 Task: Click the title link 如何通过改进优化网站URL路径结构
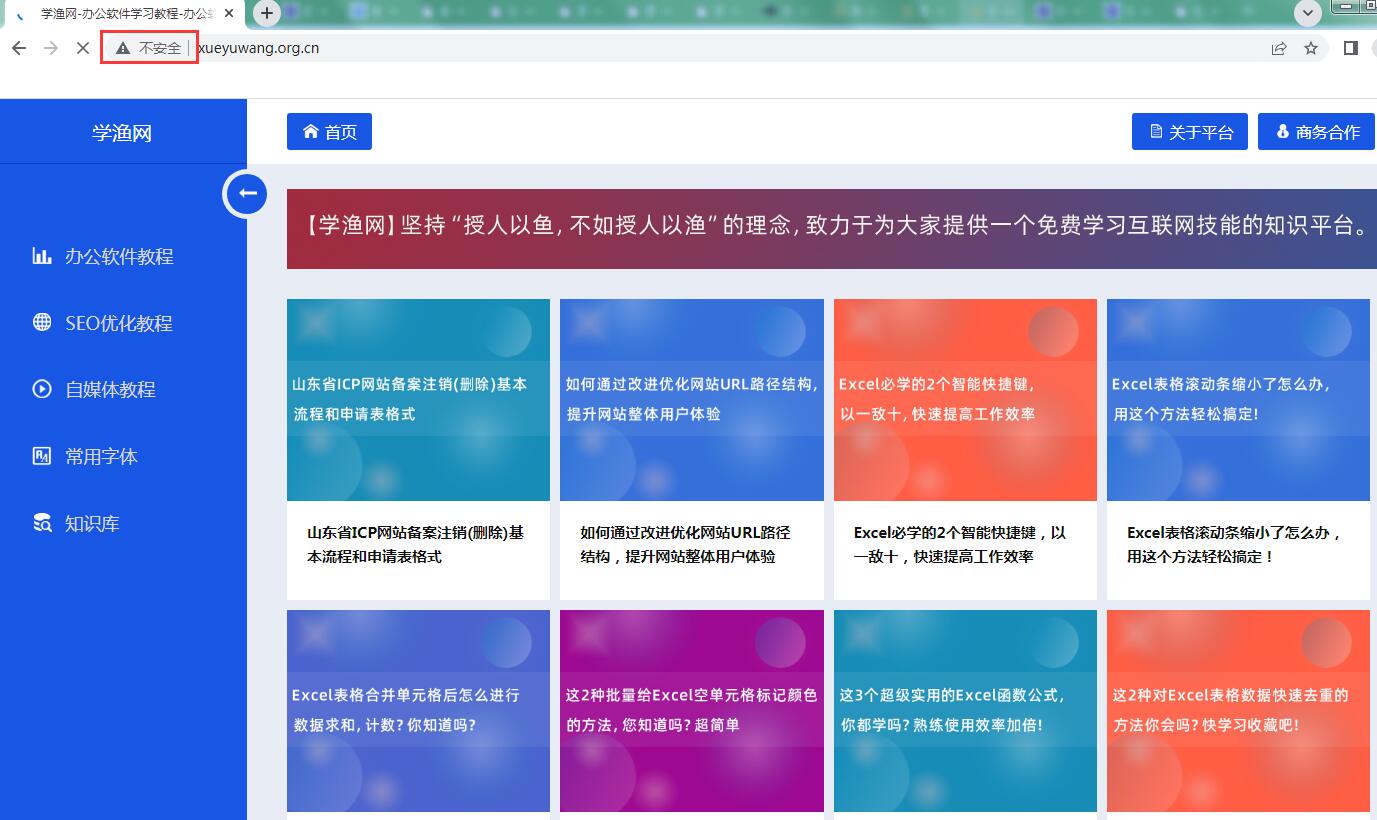(x=685, y=544)
